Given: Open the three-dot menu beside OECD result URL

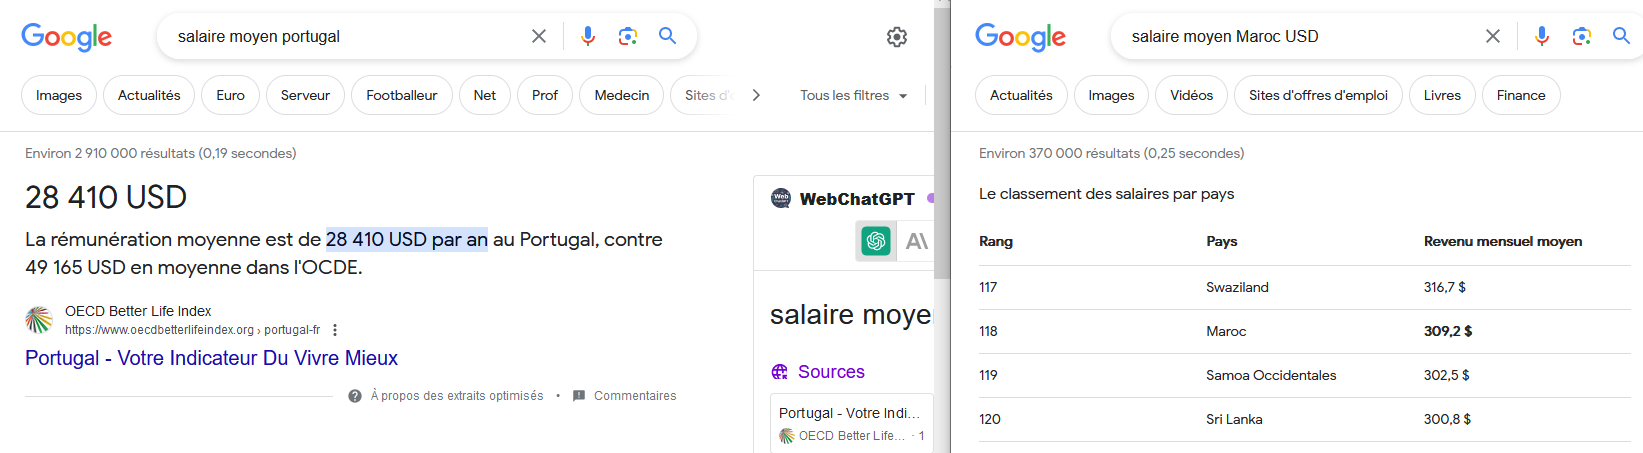Looking at the screenshot, I should point(335,330).
